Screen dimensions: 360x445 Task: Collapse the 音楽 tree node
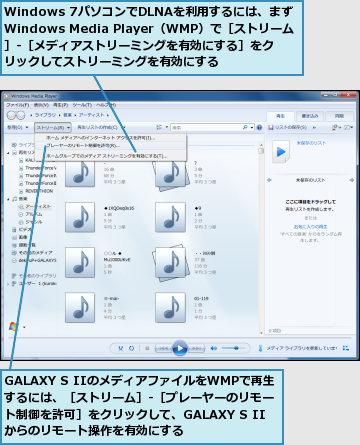[9, 199]
